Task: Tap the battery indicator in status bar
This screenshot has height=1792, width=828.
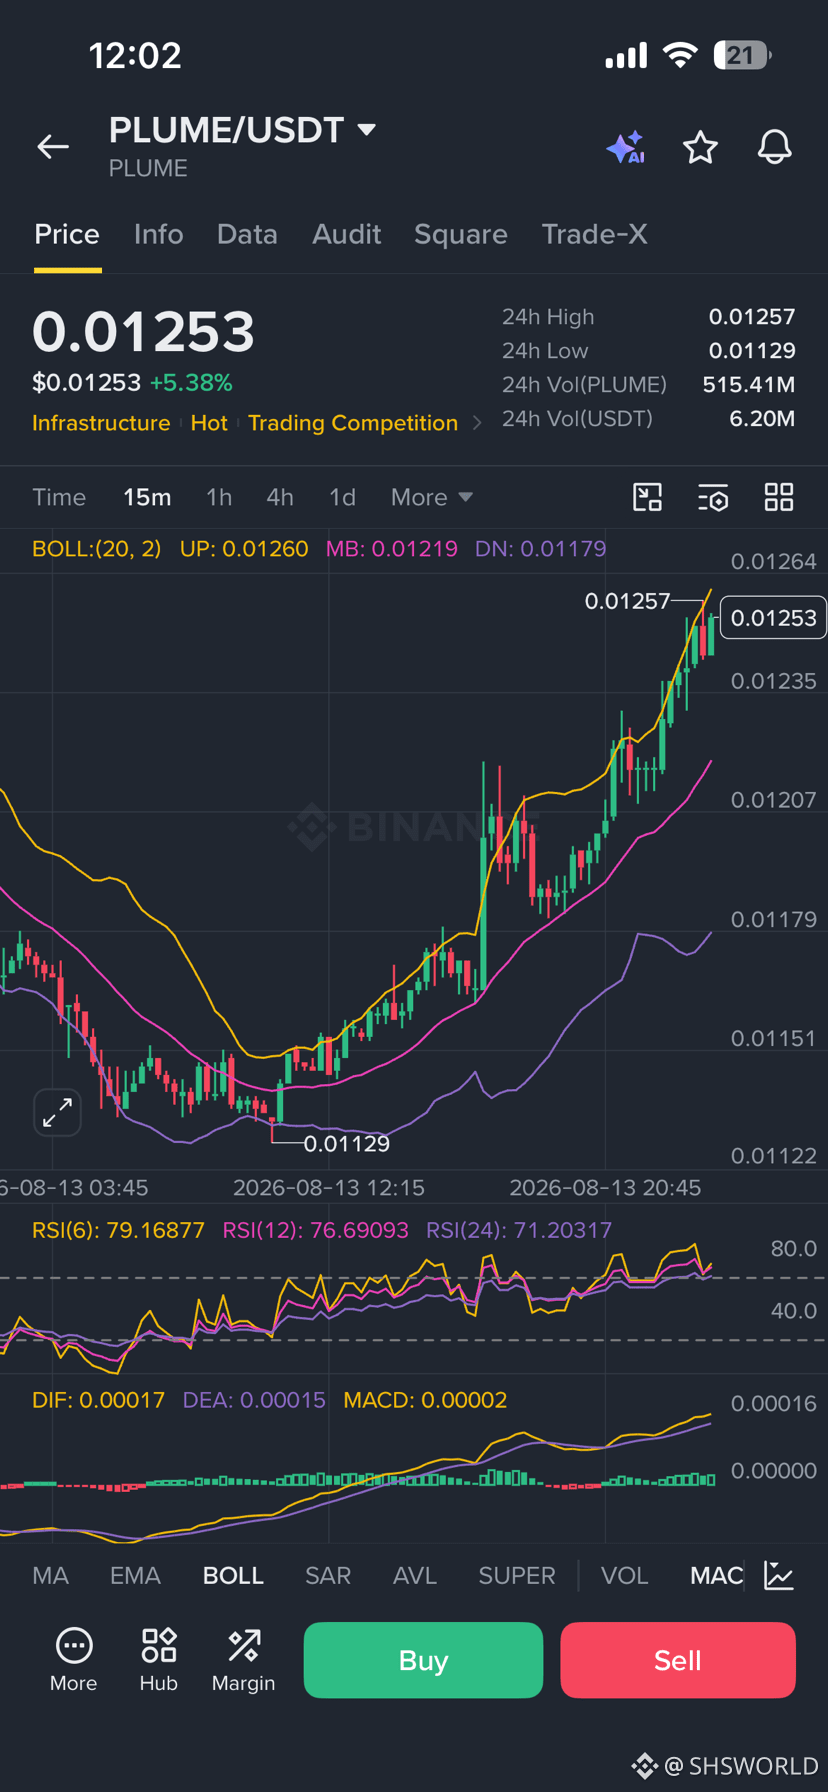Action: tap(742, 55)
